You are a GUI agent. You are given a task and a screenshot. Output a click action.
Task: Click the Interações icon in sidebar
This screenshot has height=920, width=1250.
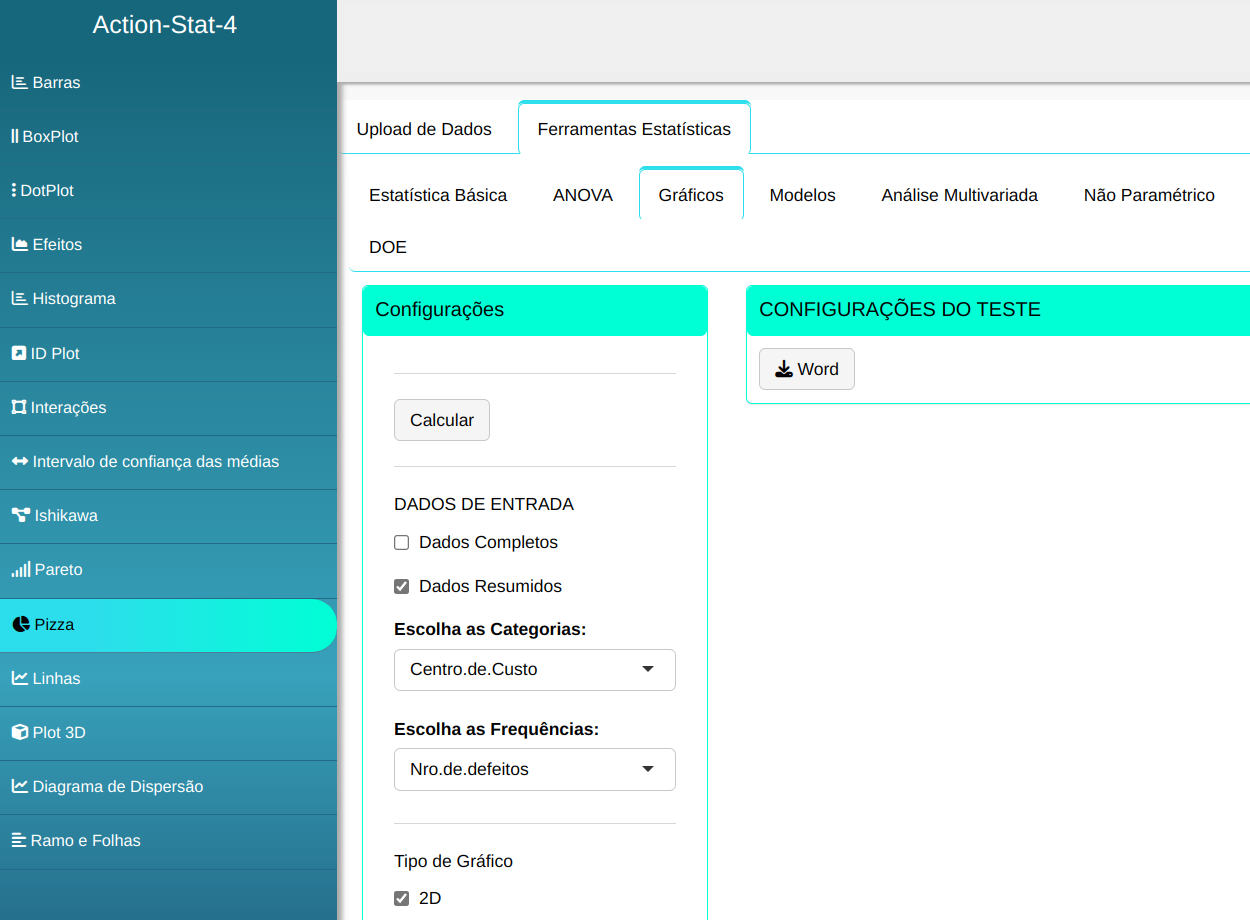point(18,408)
